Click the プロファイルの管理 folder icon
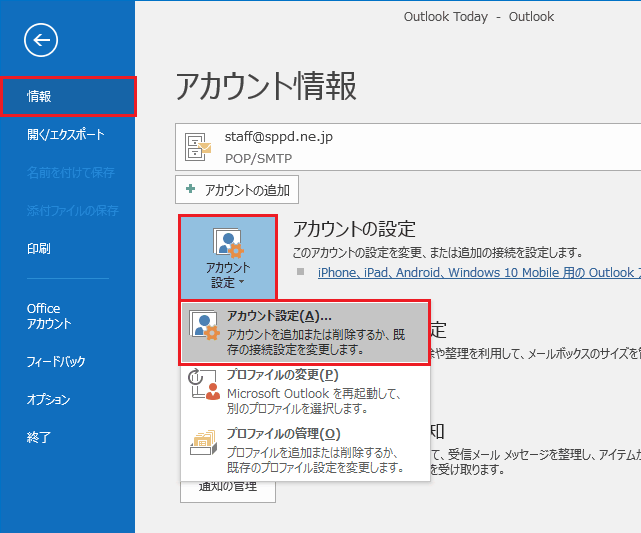The height and width of the screenshot is (533, 641). 205,446
